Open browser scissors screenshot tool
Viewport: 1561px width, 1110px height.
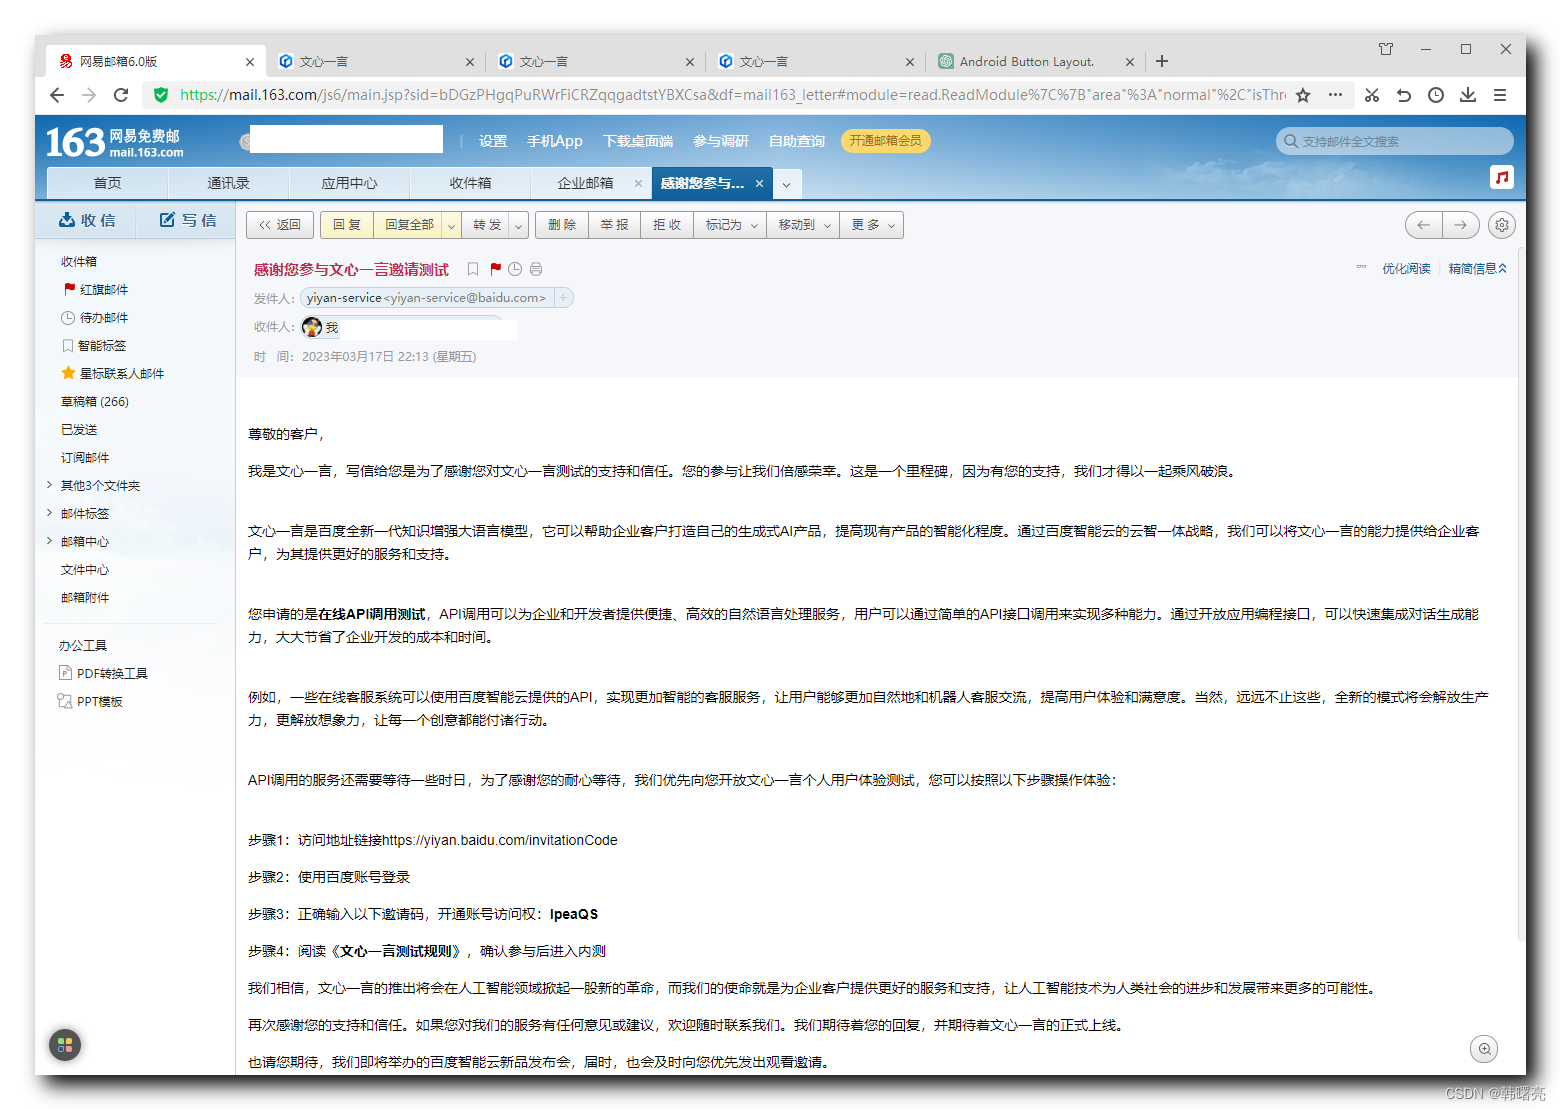click(x=1372, y=95)
